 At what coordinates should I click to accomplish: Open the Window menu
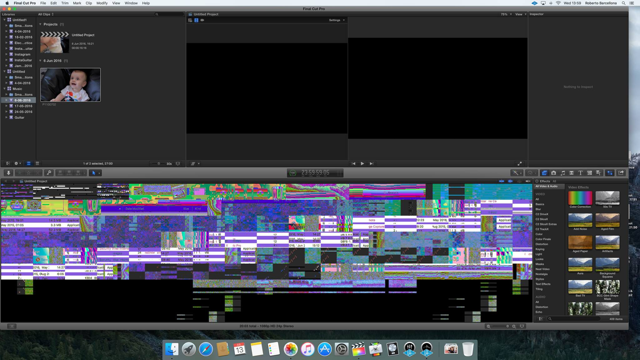pyautogui.click(x=131, y=3)
